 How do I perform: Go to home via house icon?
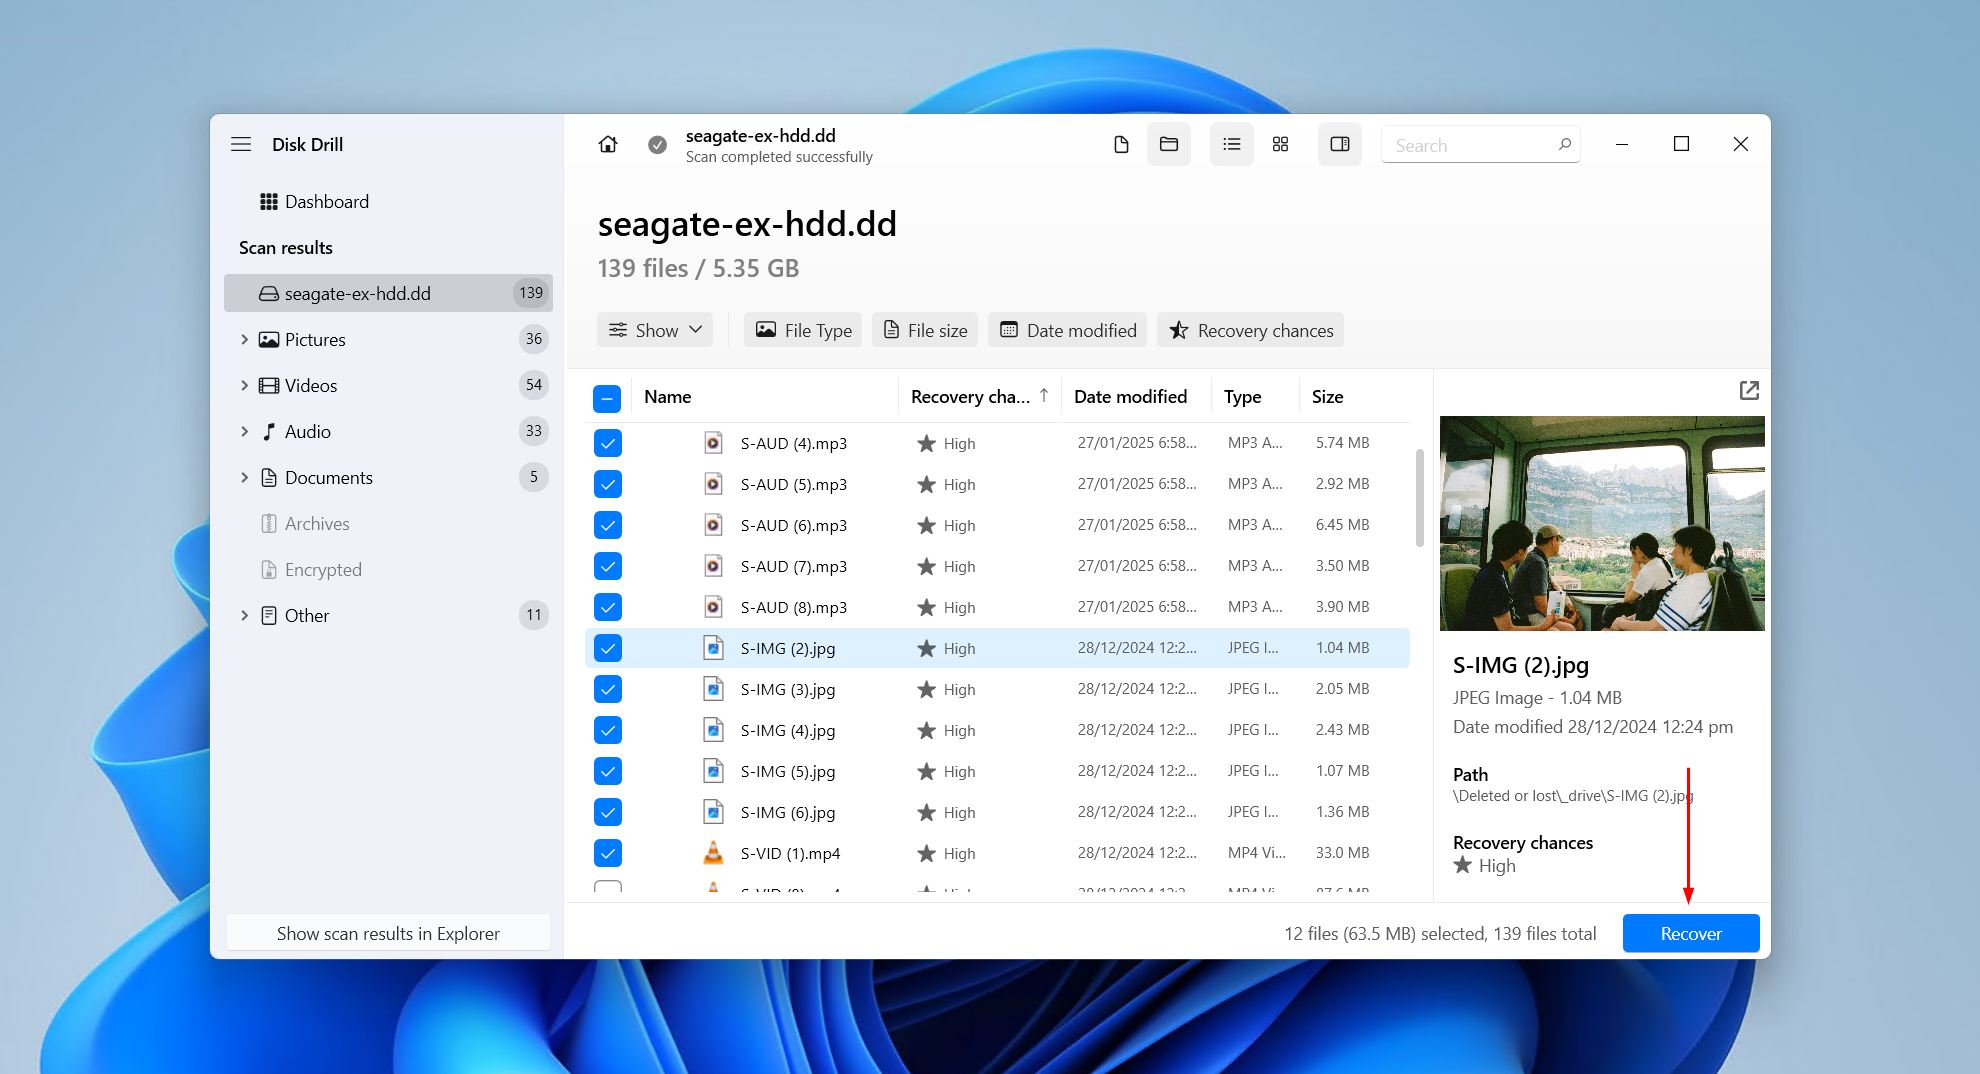click(607, 145)
